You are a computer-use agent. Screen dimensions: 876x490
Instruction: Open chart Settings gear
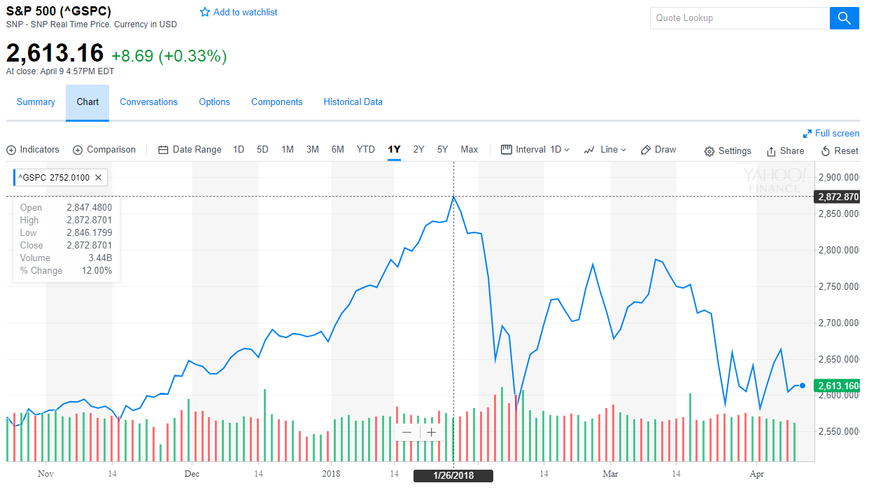(x=709, y=151)
